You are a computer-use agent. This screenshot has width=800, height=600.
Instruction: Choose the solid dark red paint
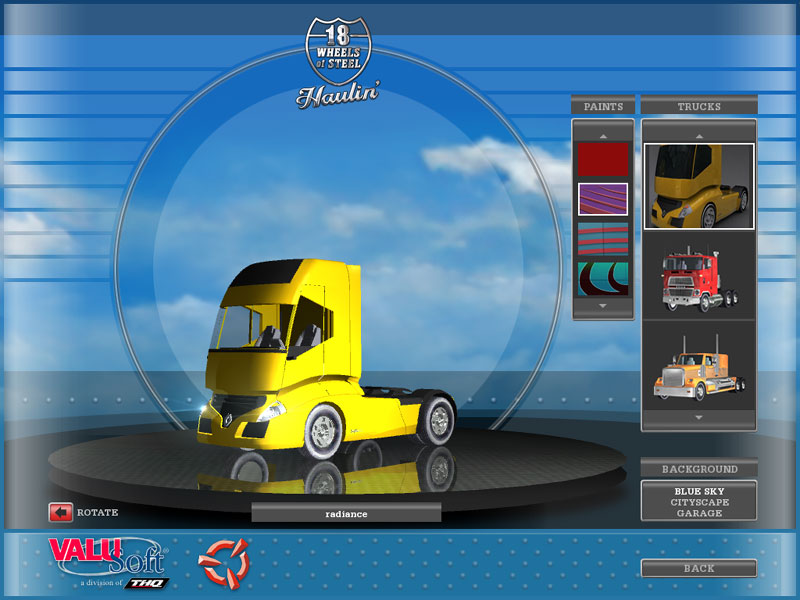click(603, 159)
